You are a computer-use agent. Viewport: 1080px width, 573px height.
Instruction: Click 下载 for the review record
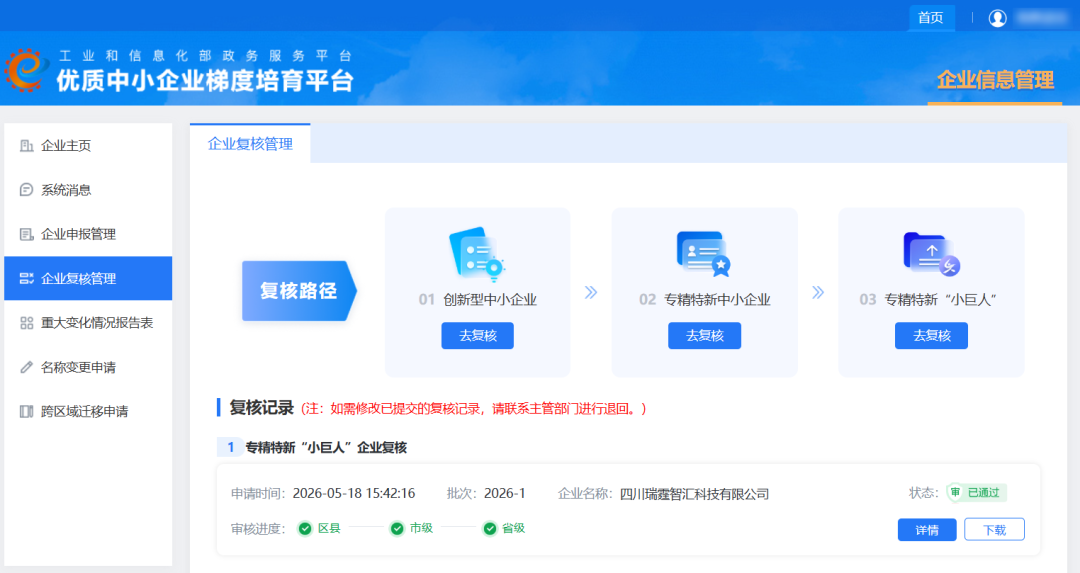pyautogui.click(x=995, y=530)
